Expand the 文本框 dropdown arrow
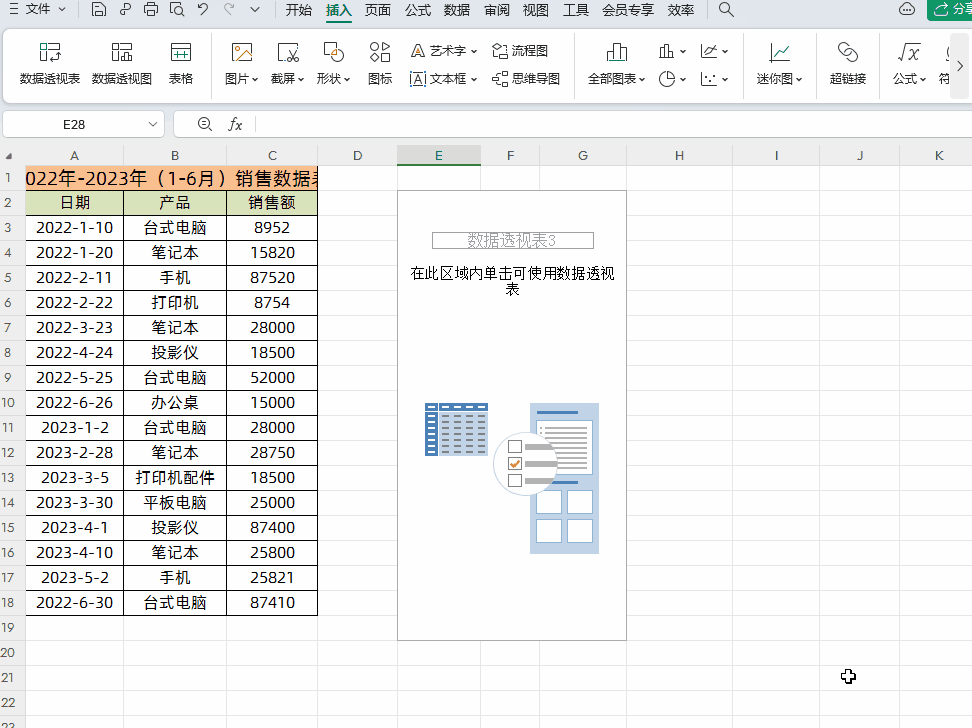 click(x=474, y=79)
